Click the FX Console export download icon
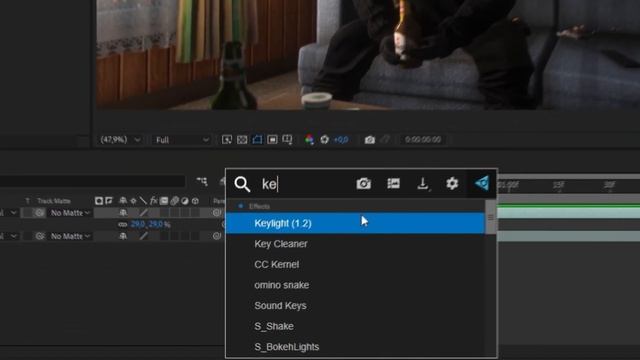Viewport: 640px width, 360px height. pyautogui.click(x=423, y=184)
